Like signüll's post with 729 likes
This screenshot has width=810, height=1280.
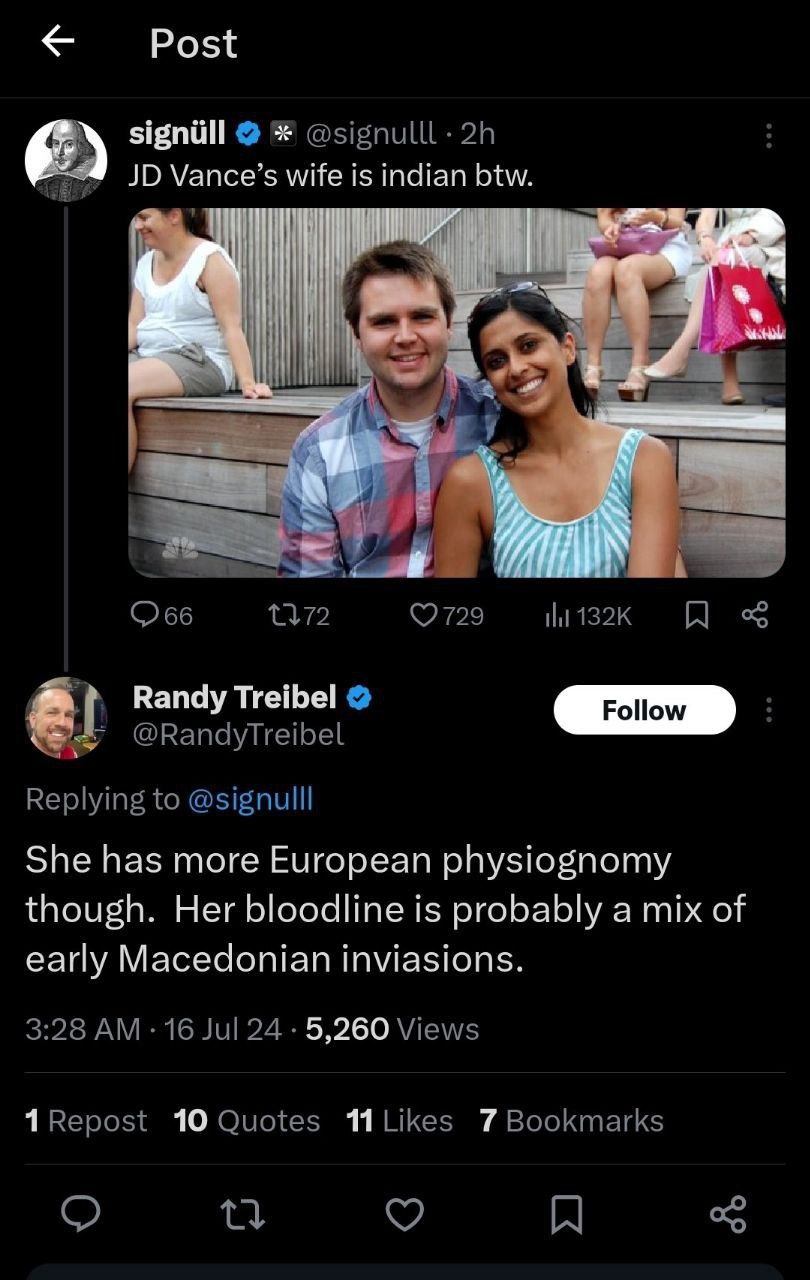(446, 616)
